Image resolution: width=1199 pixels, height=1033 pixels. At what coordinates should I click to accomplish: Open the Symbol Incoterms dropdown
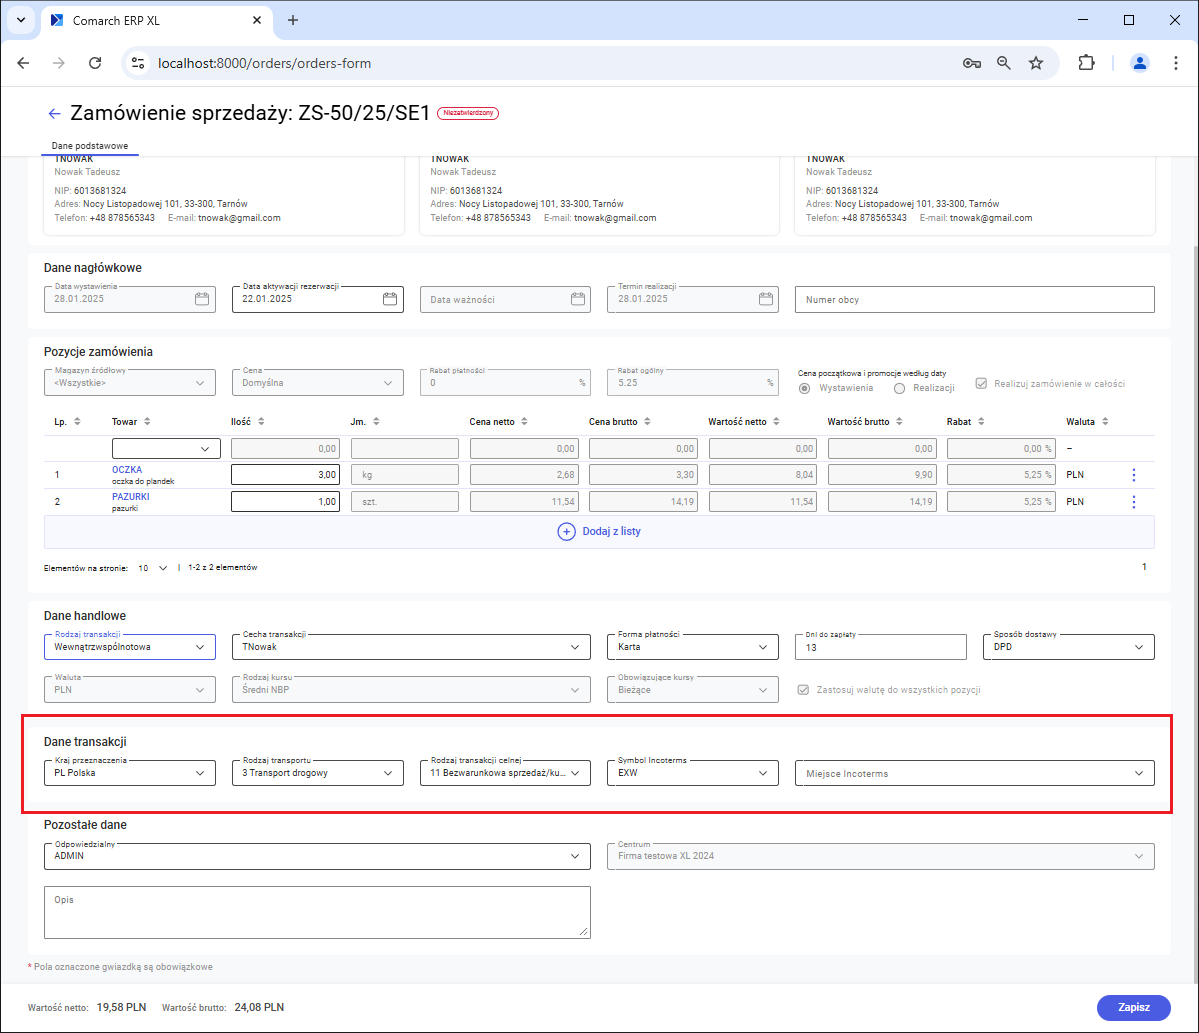point(692,773)
